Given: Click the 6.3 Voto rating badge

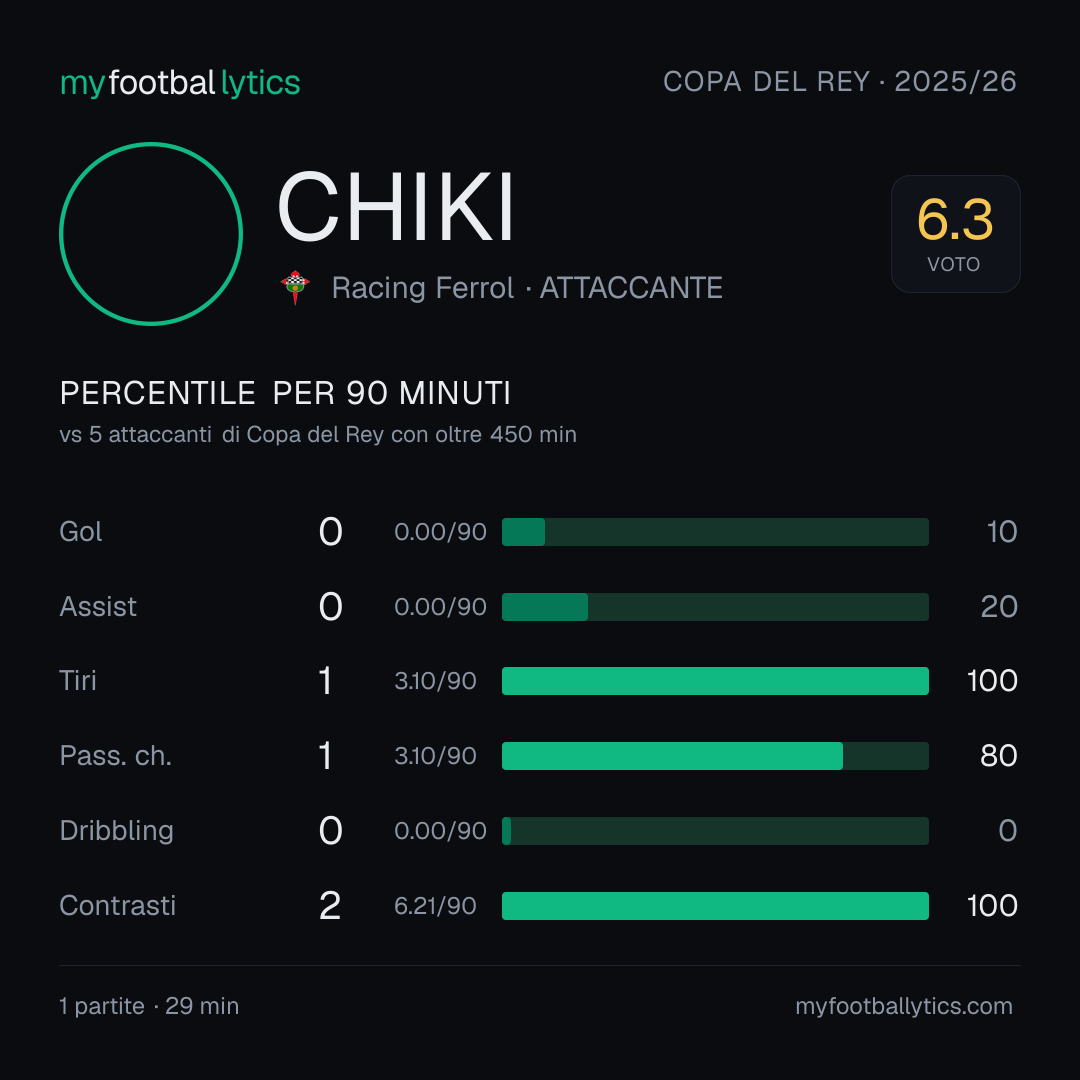Looking at the screenshot, I should (955, 234).
